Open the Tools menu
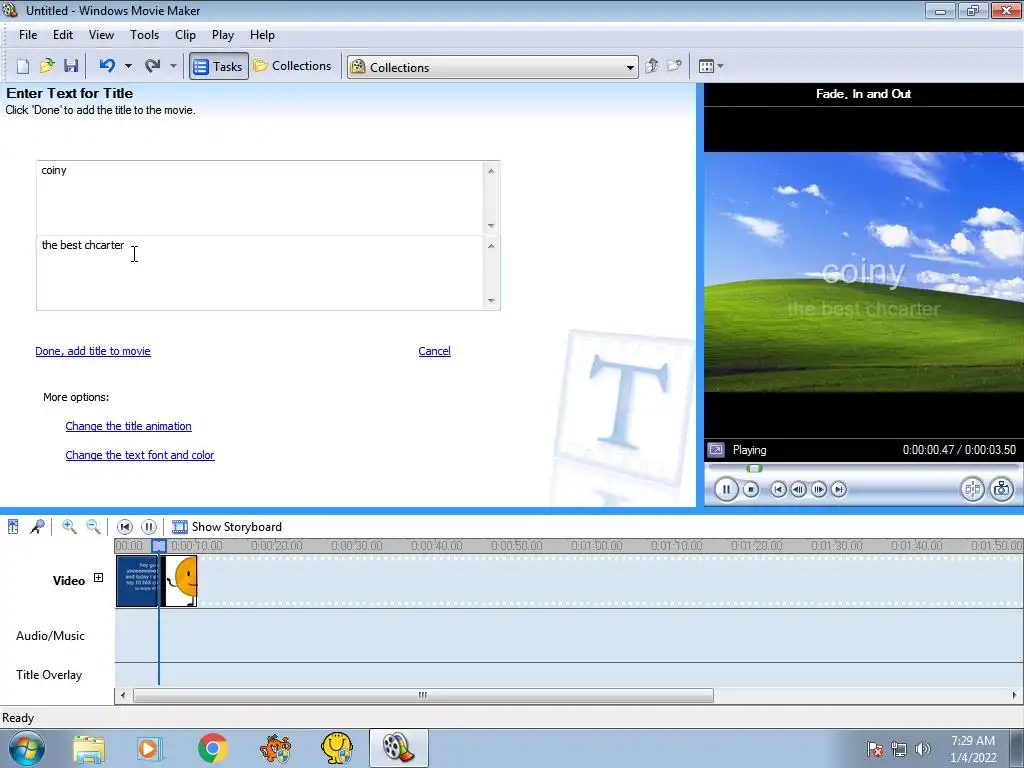The image size is (1024, 768). (144, 35)
